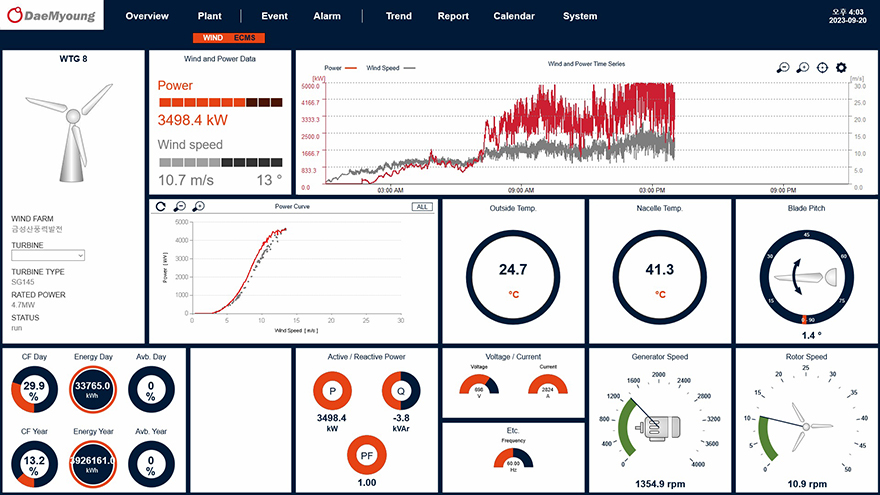
Task: Click the Power Curve scatter plot area
Action: (x=296, y=268)
